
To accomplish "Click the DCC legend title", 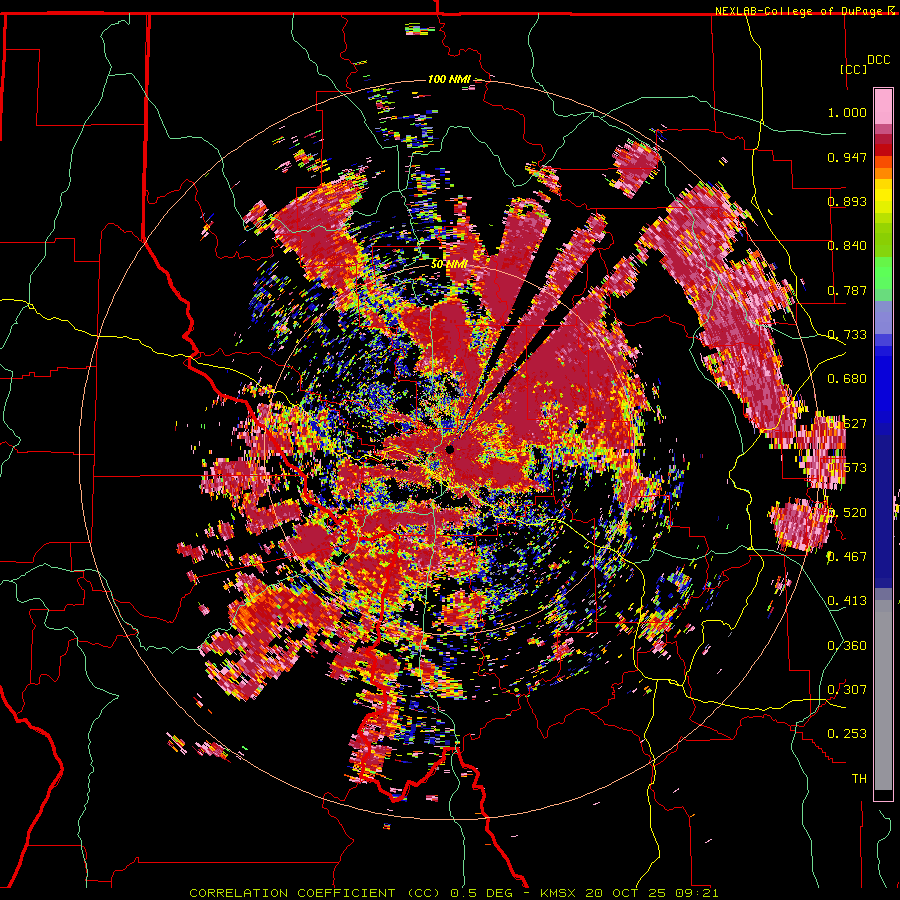I will (878, 60).
